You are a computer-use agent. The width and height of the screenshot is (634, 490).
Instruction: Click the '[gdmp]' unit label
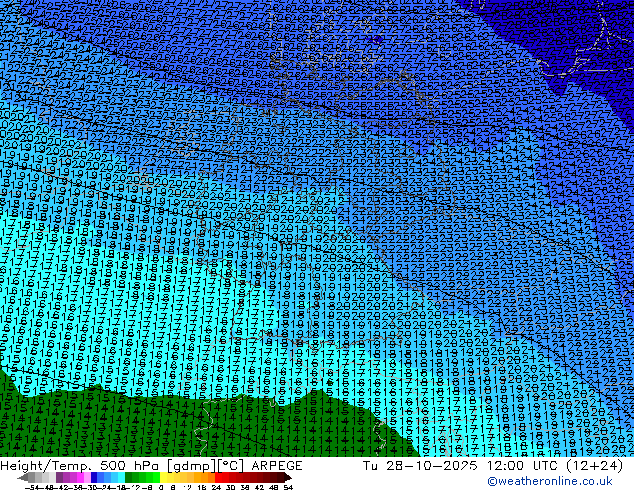[x=191, y=466]
